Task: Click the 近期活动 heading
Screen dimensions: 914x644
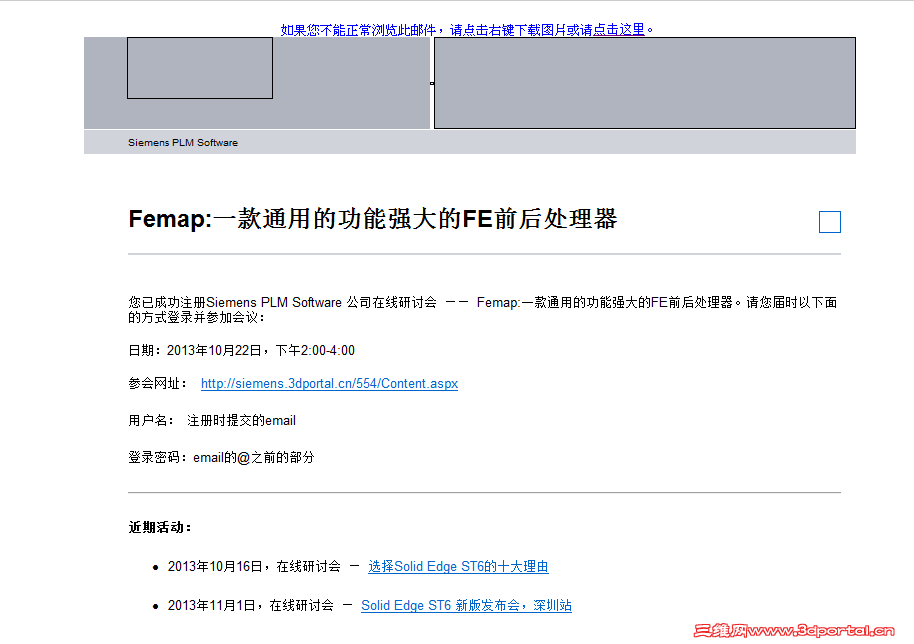Action: point(160,527)
